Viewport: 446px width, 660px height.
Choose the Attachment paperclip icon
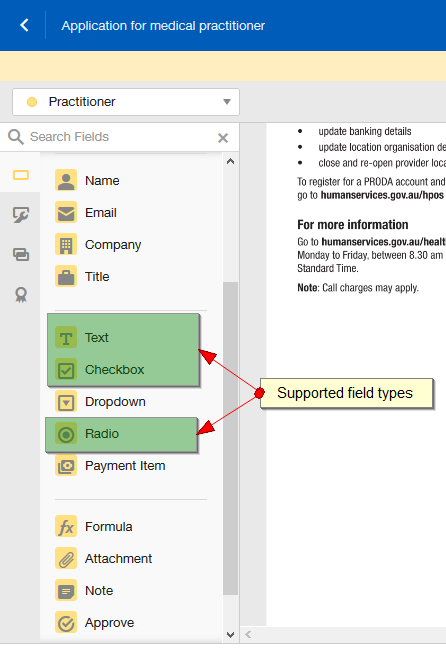tap(66, 559)
